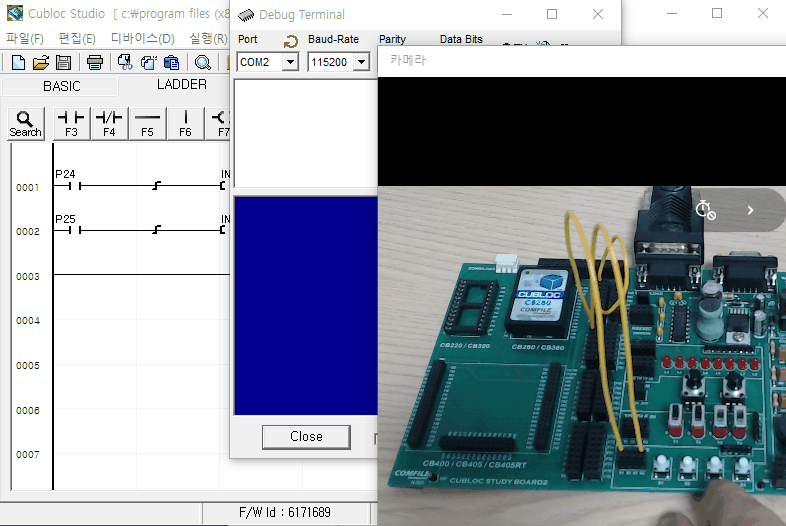
Task: Open a file with the folder icon
Action: pos(41,62)
